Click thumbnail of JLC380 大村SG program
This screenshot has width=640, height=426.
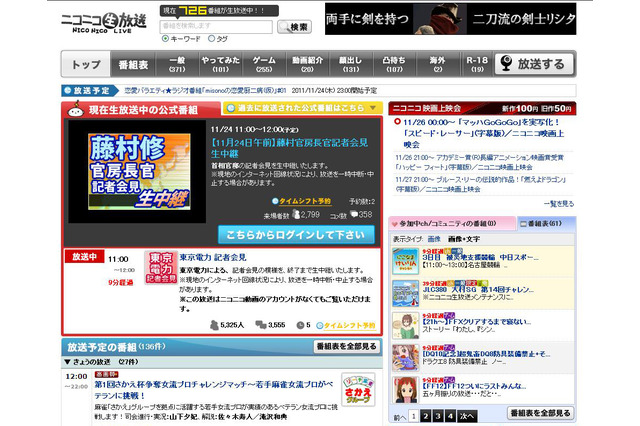(x=405, y=293)
